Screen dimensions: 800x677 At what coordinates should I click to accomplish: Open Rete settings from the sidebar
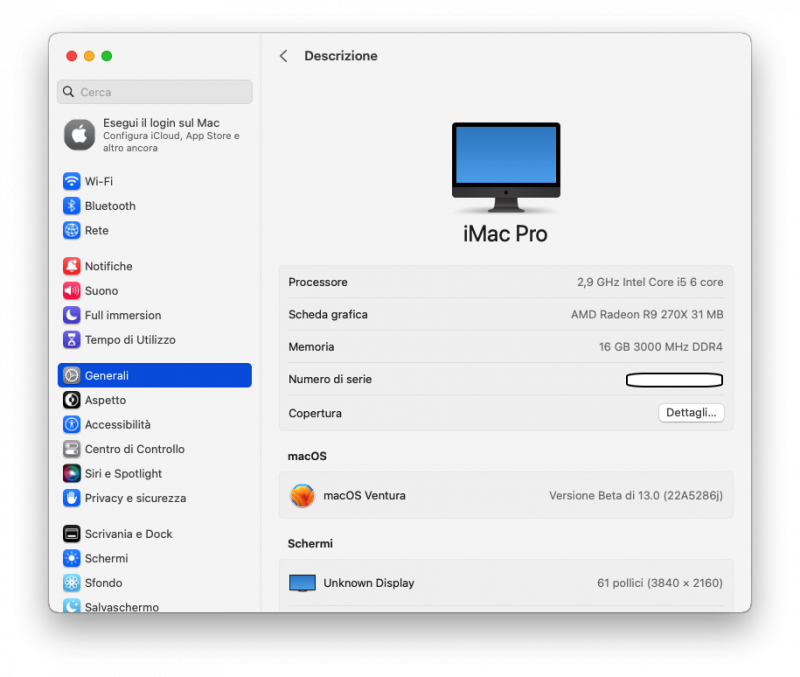71,230
